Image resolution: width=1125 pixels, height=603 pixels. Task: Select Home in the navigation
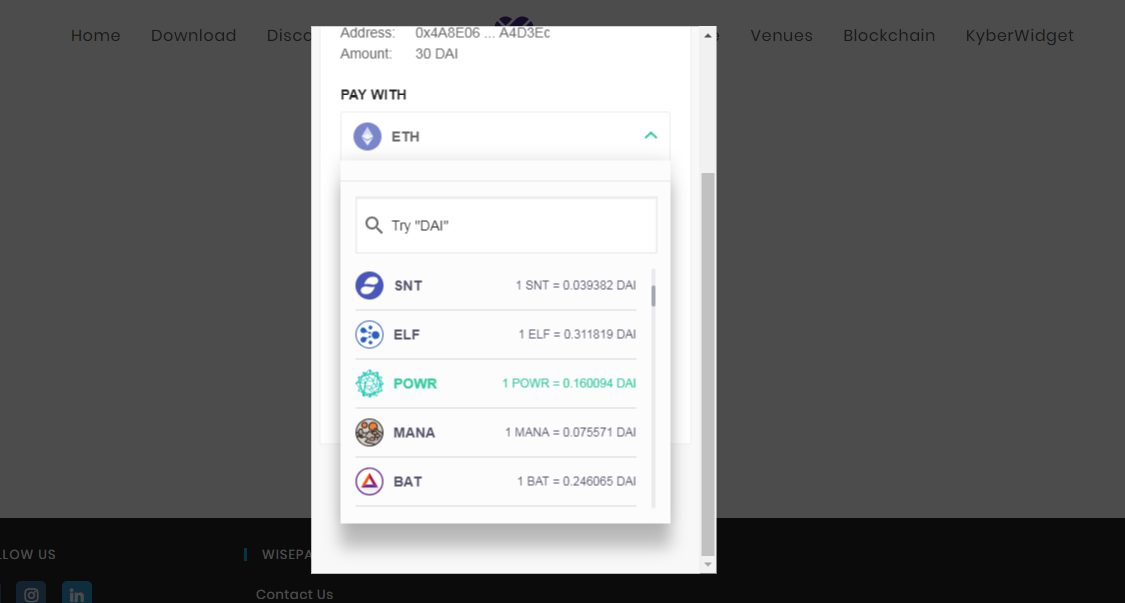coord(95,36)
